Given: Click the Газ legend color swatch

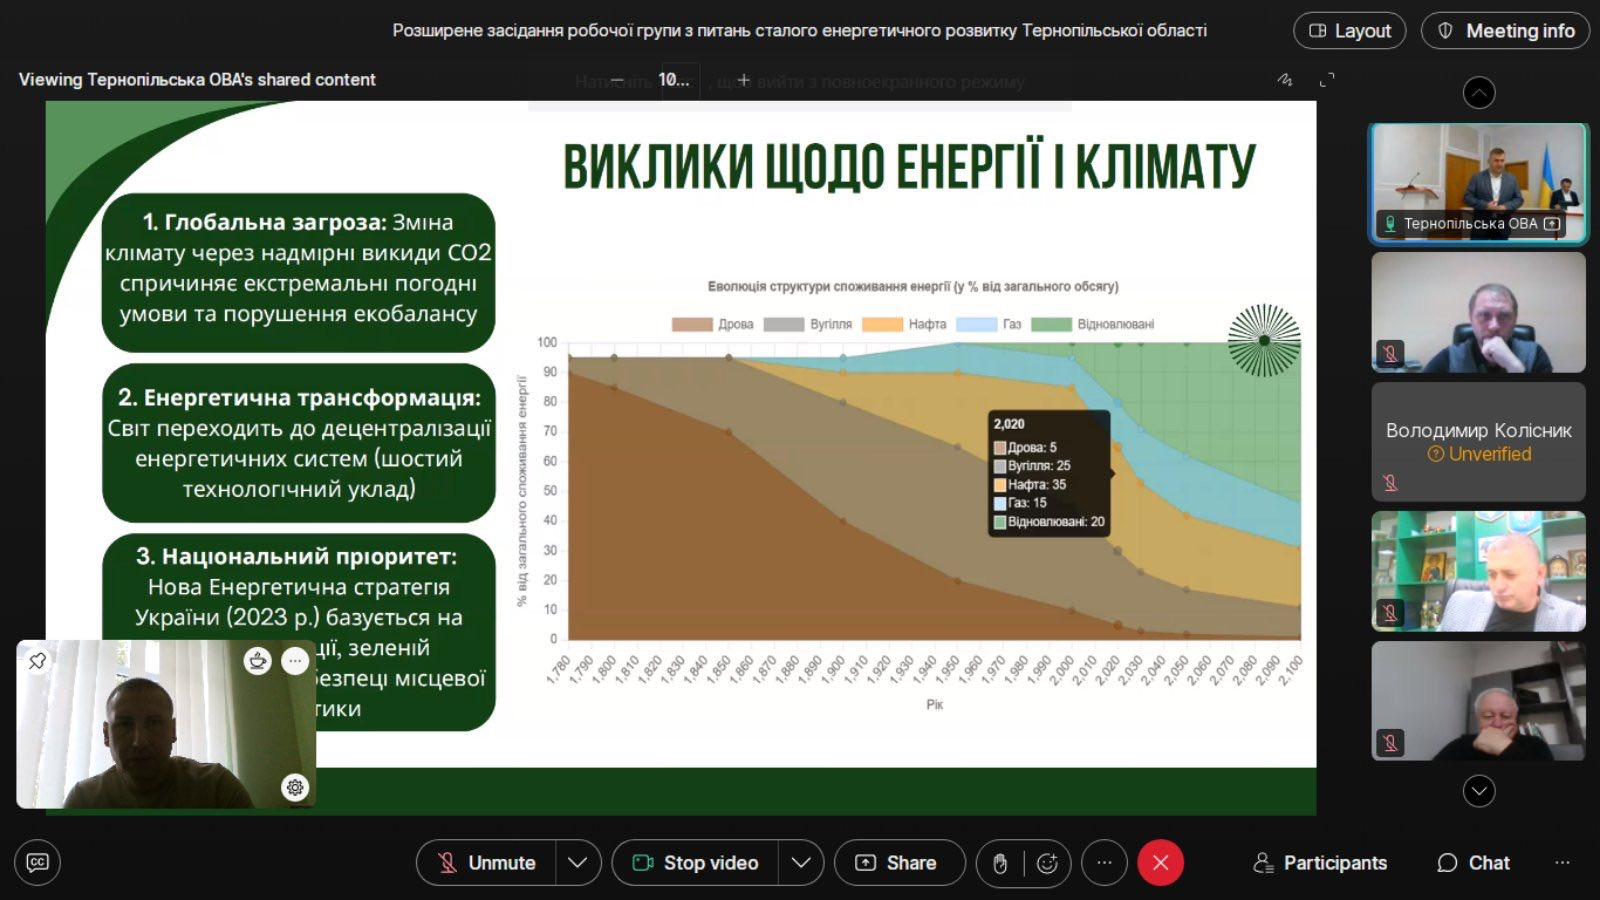Looking at the screenshot, I should pyautogui.click(x=976, y=324).
